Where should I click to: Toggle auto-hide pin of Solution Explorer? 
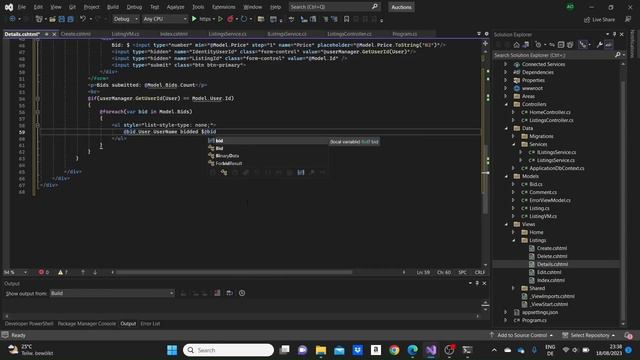point(614,34)
